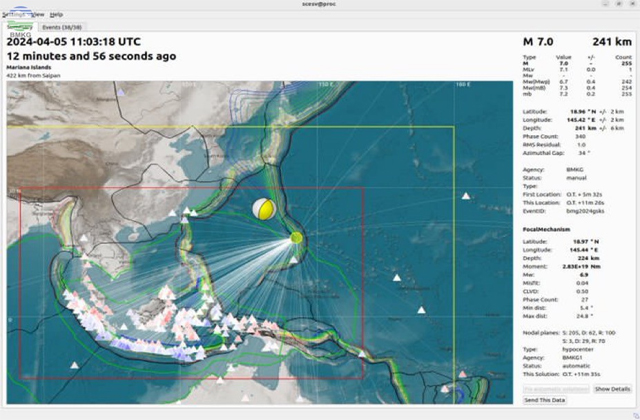Click the Show Details button
640x420 pixels.
612,388
